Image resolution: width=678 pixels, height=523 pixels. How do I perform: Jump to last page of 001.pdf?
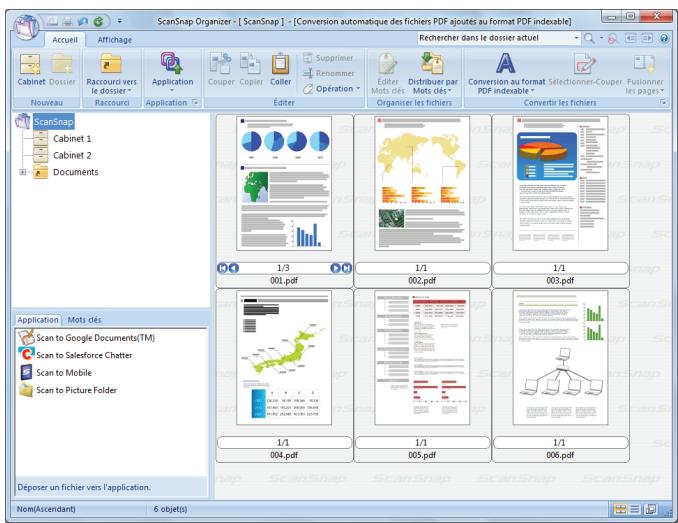pyautogui.click(x=346, y=268)
